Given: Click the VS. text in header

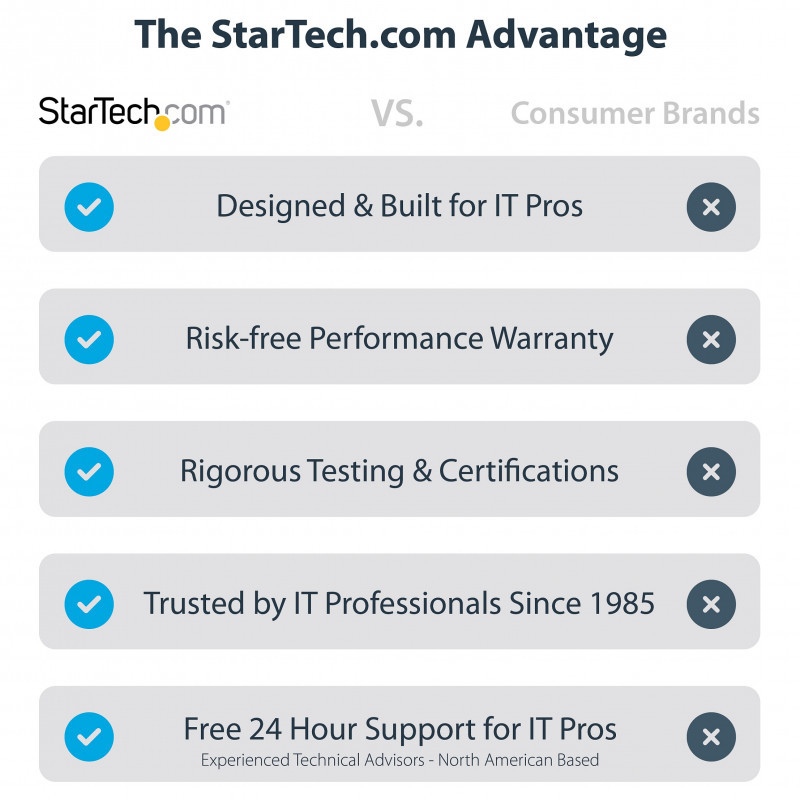Looking at the screenshot, I should [x=398, y=113].
